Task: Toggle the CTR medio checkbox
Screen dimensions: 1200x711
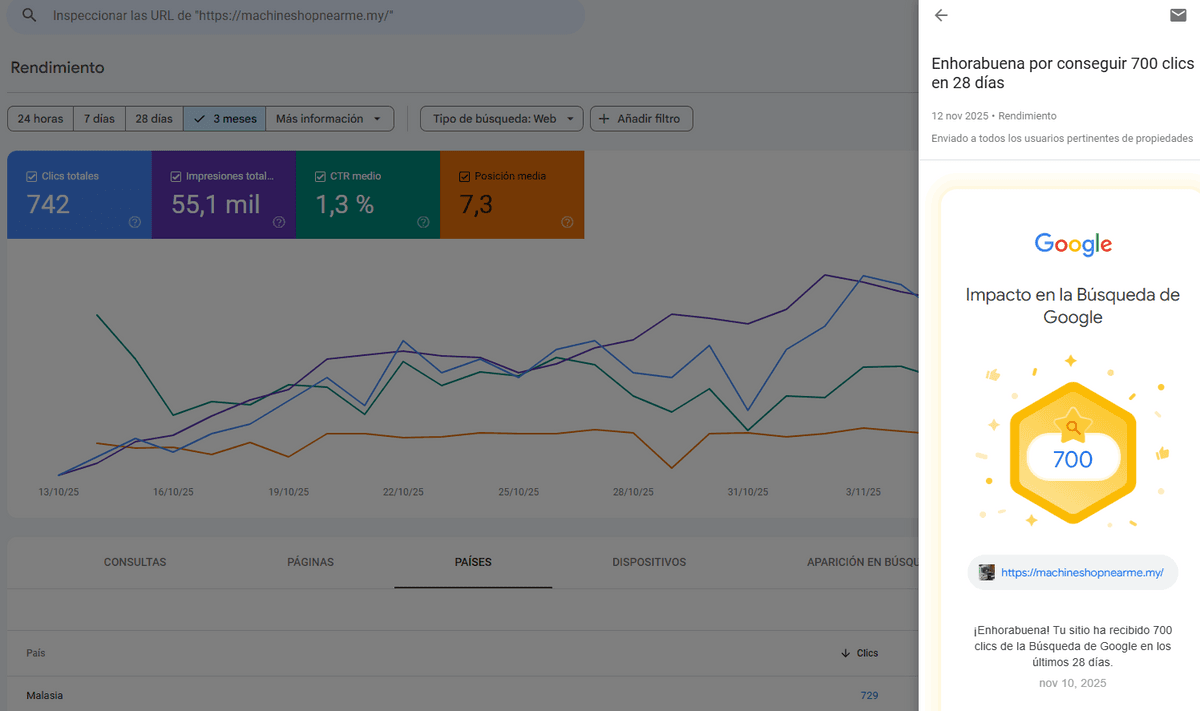Action: click(320, 177)
